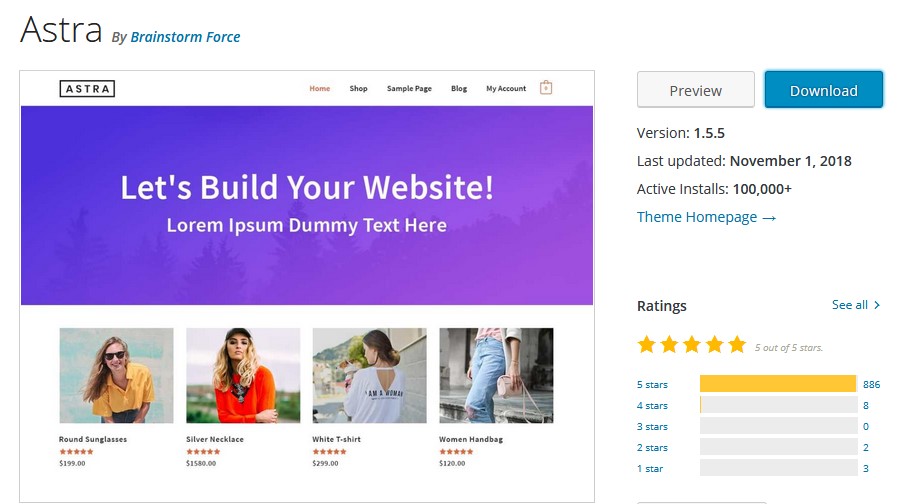Select Shop in theme screenshot menu
901x504 pixels.
click(x=359, y=89)
